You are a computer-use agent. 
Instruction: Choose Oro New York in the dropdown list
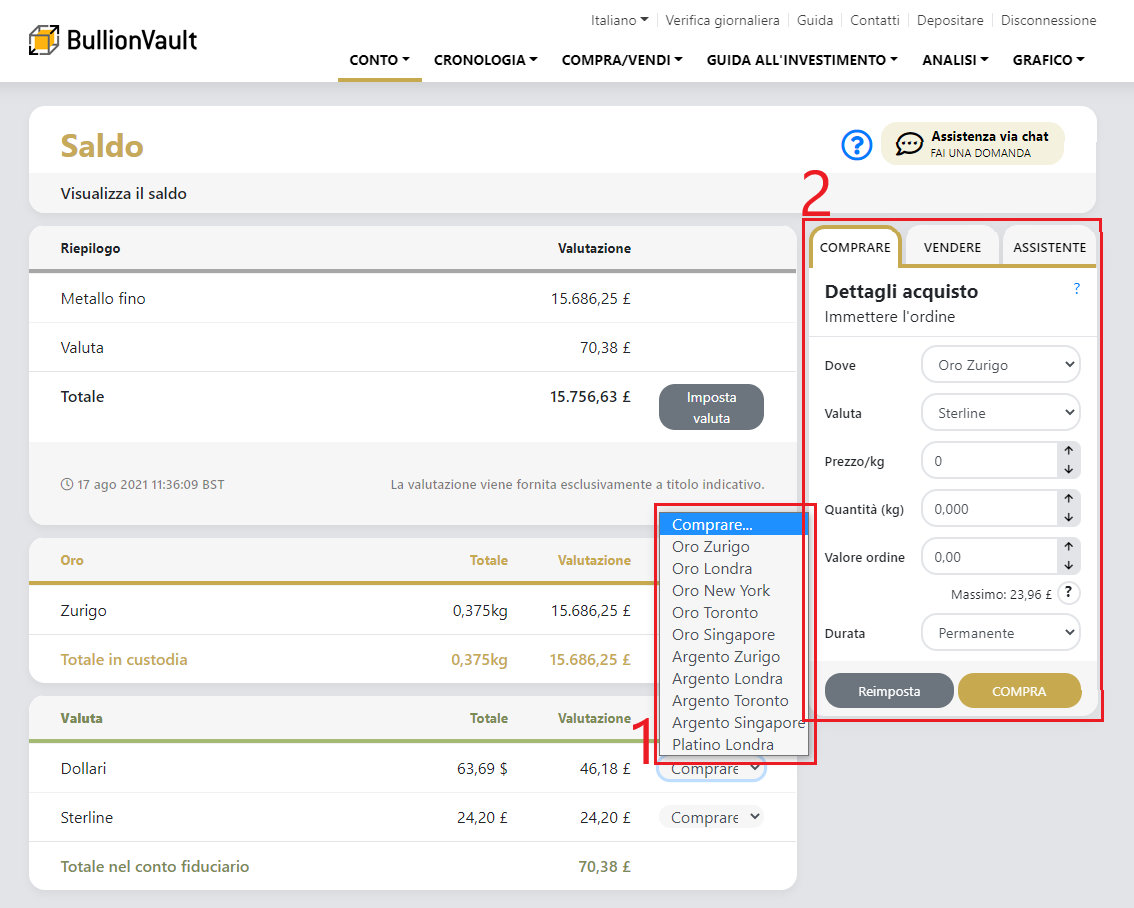point(721,591)
